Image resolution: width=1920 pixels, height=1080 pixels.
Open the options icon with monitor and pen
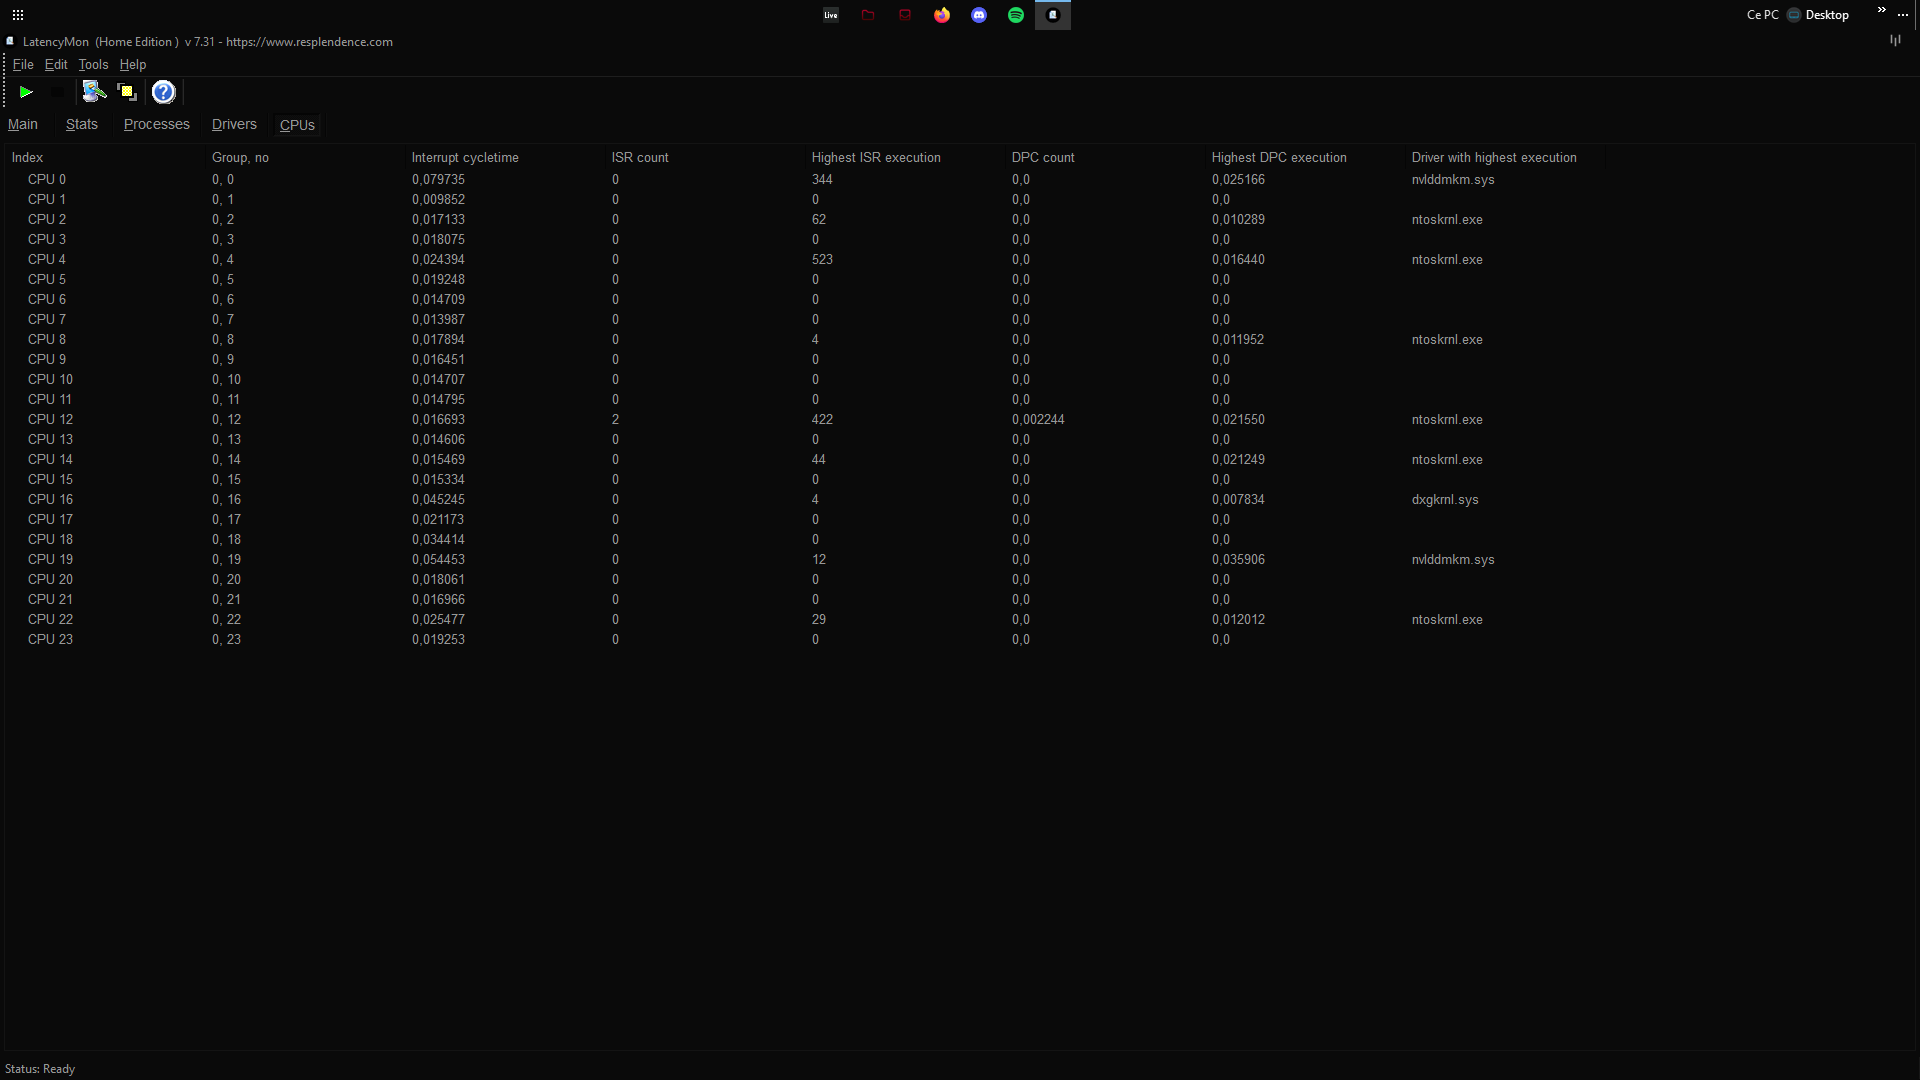94,92
